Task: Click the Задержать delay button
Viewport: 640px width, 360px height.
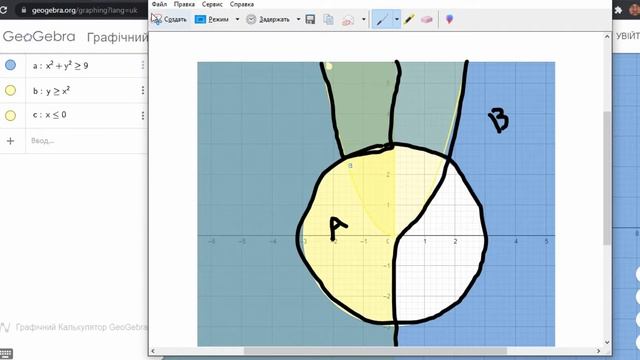Action: (268, 19)
